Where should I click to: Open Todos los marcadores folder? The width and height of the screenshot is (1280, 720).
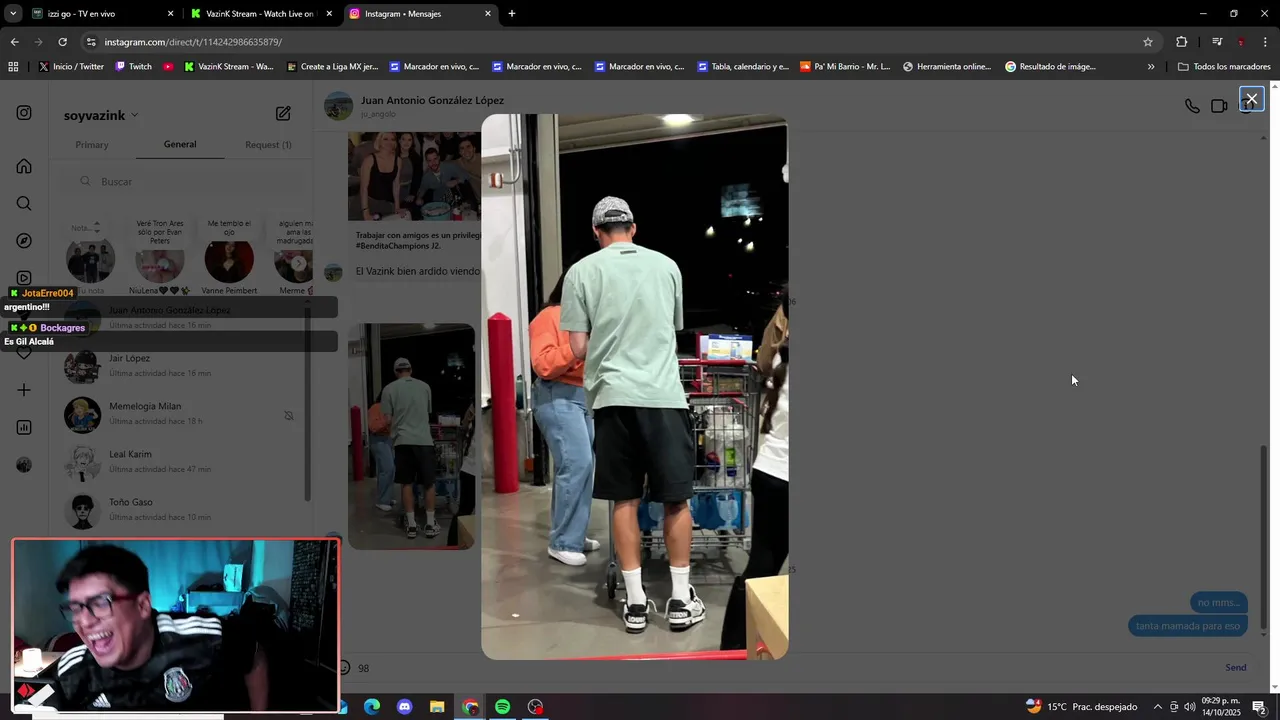click(x=1224, y=67)
